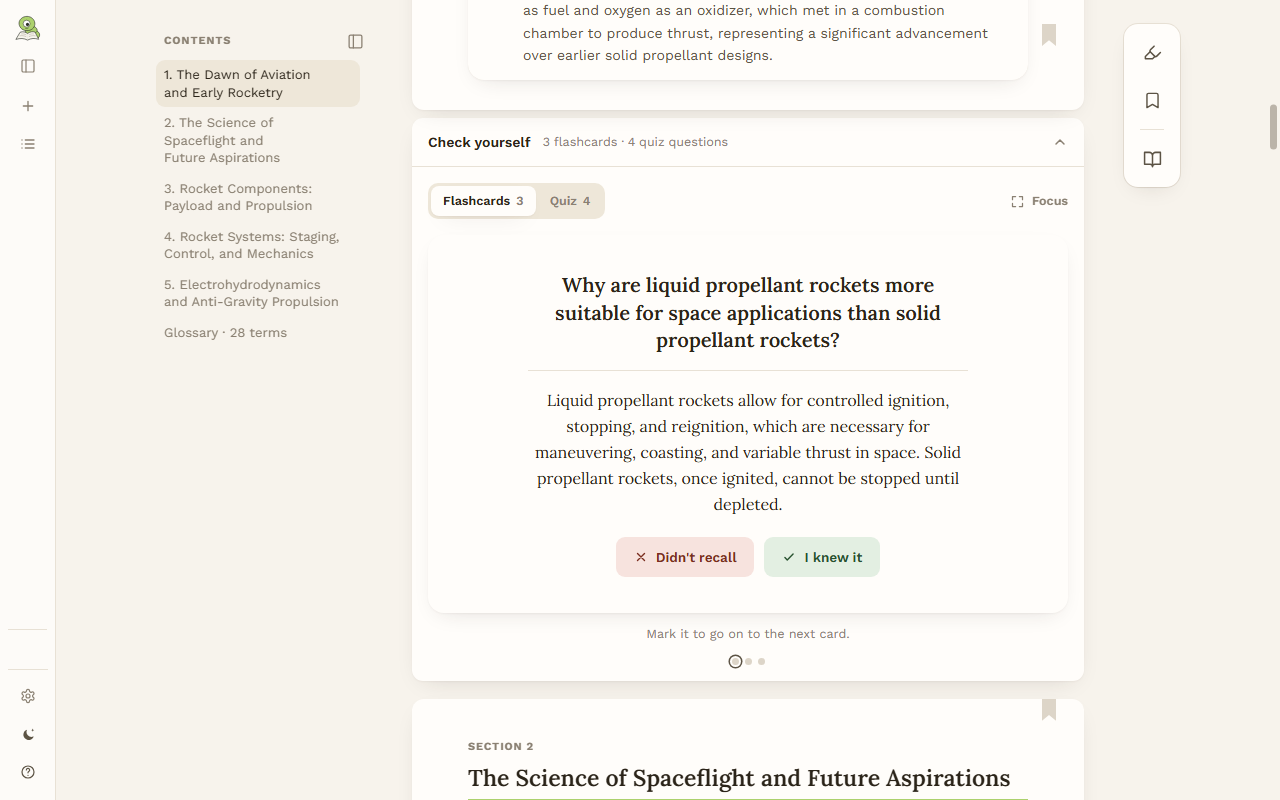Select second flashcard pagination dot
Image resolution: width=1280 pixels, height=800 pixels.
[749, 661]
